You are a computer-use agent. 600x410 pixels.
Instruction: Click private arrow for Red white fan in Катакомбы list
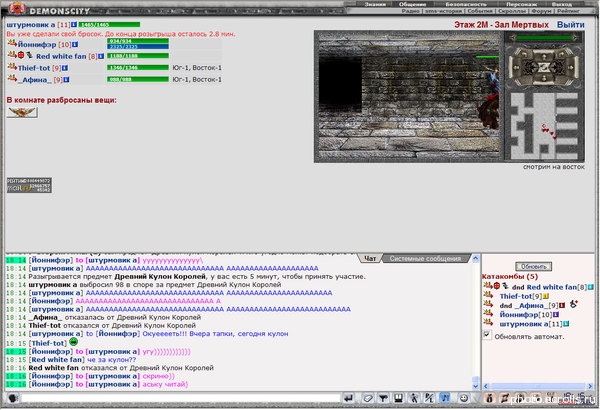click(488, 286)
